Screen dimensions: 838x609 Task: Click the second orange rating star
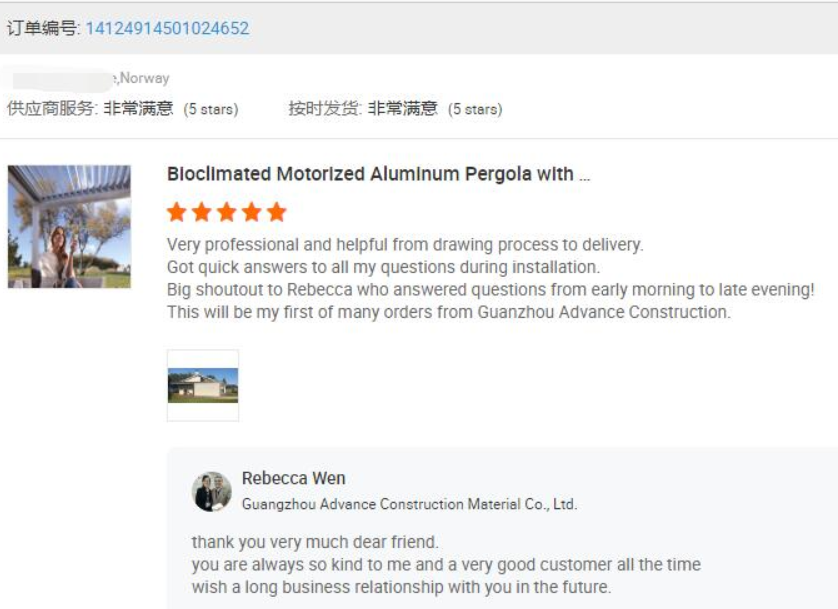coord(201,212)
